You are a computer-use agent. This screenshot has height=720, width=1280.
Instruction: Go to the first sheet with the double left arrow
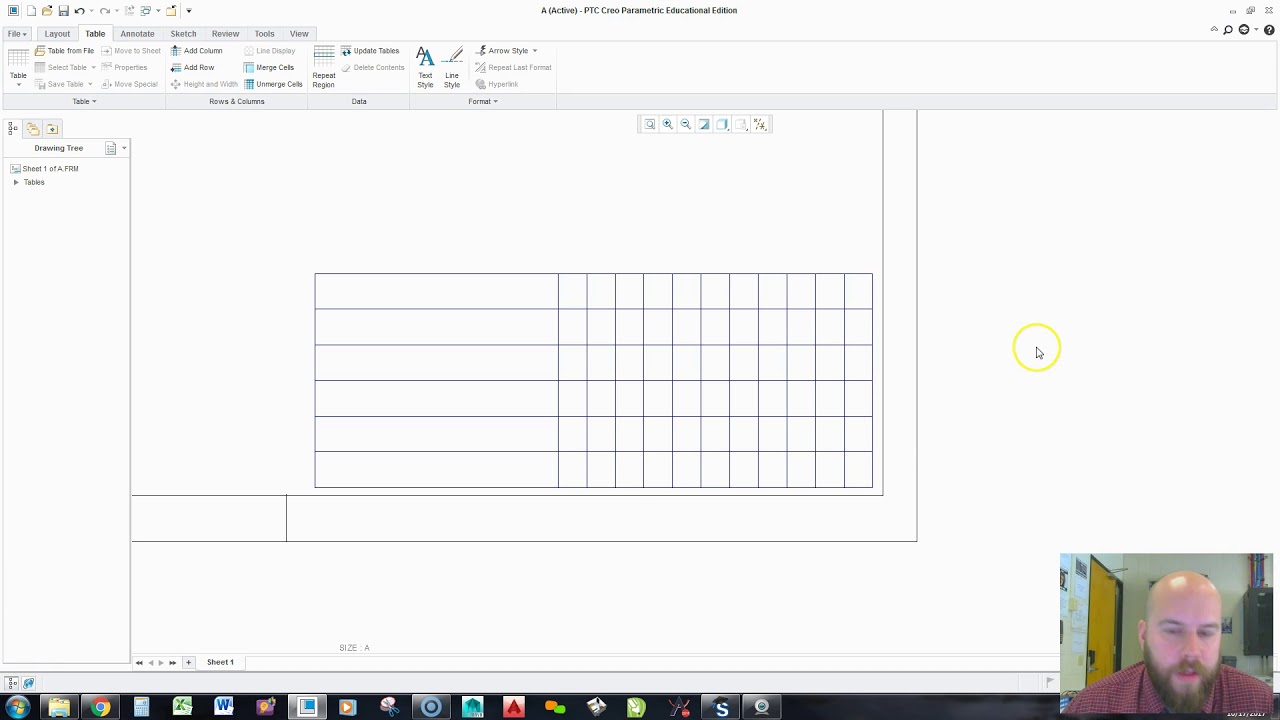click(139, 662)
